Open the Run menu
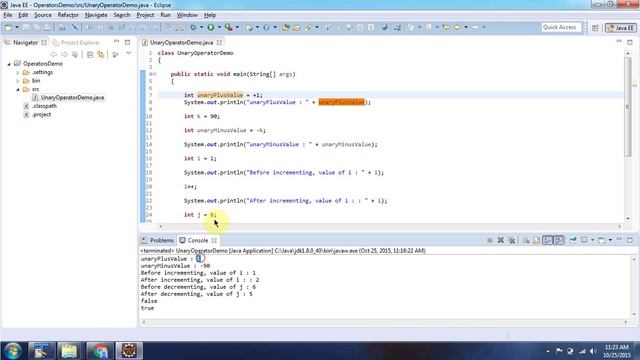The width and height of the screenshot is (640, 360). click(165, 15)
